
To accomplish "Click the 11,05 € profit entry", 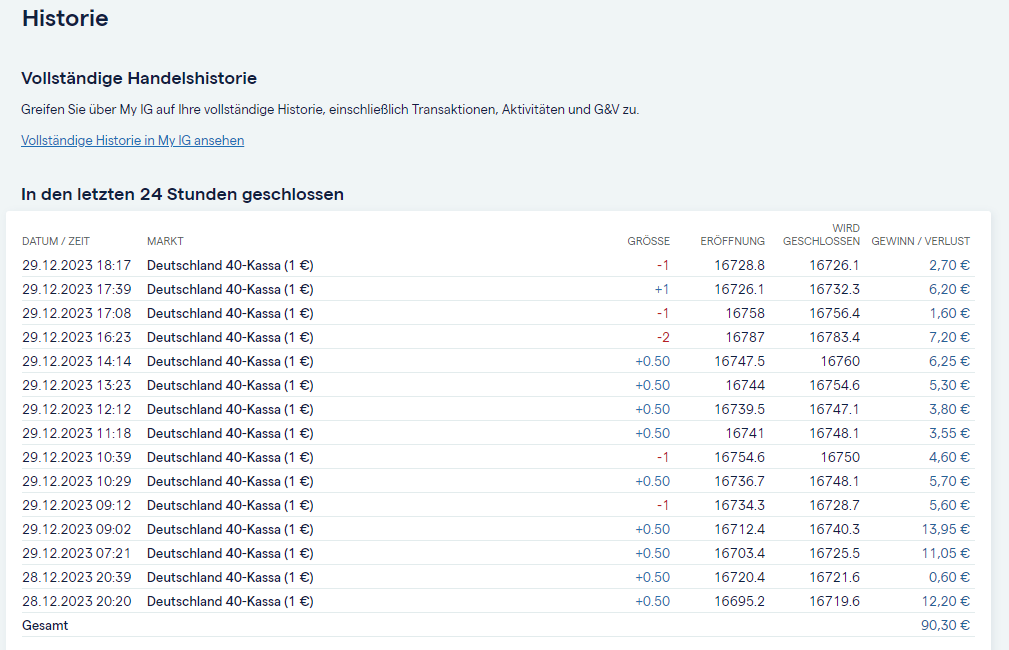I will click(x=945, y=553).
